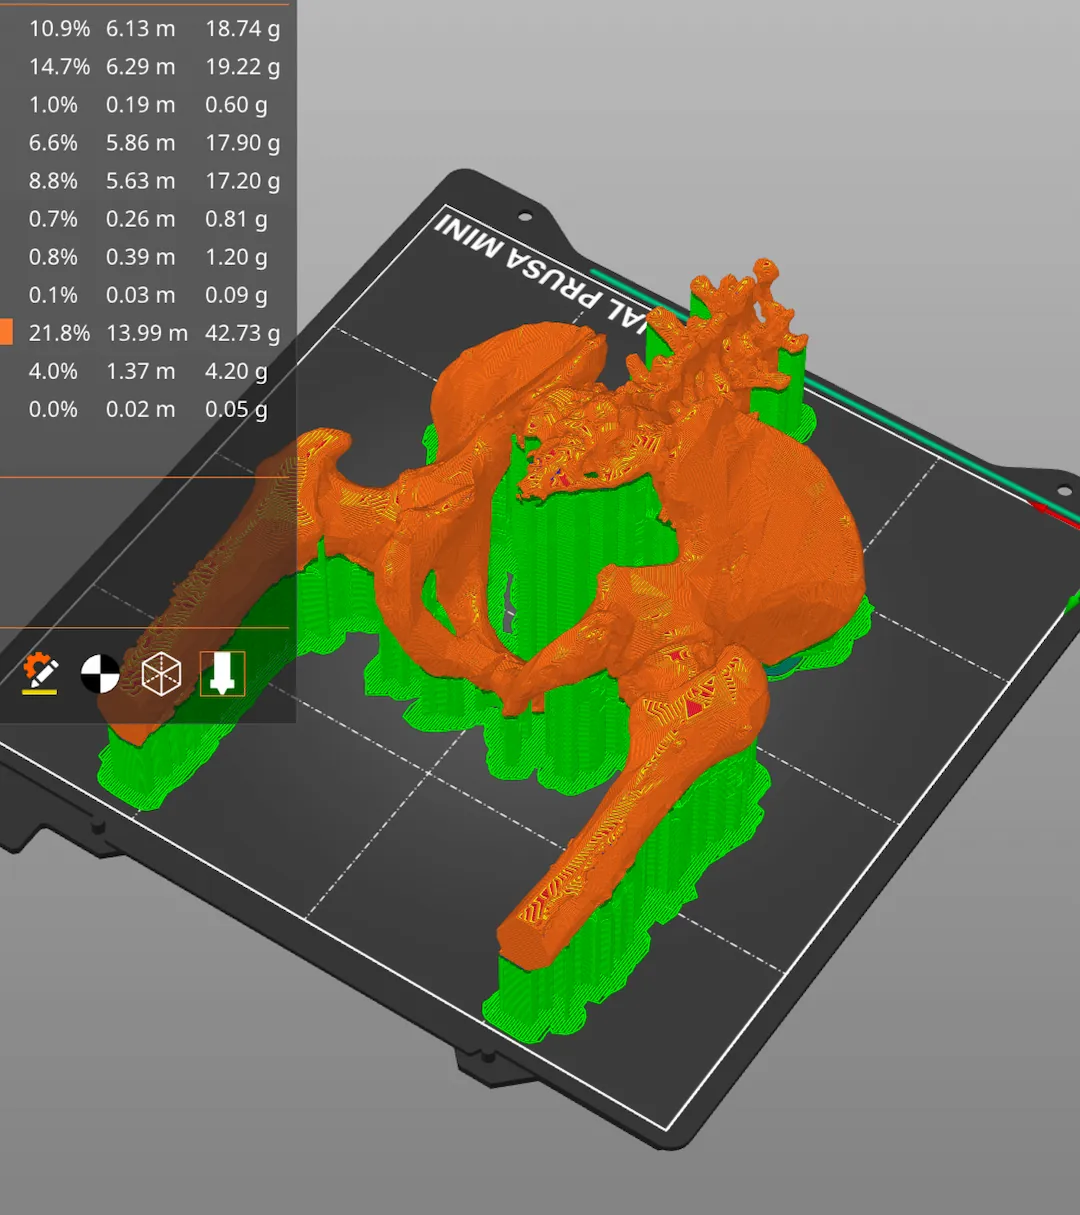The image size is (1080, 1215).
Task: Toggle visibility of the 21.8% feature row
Action: pyautogui.click(x=60, y=333)
